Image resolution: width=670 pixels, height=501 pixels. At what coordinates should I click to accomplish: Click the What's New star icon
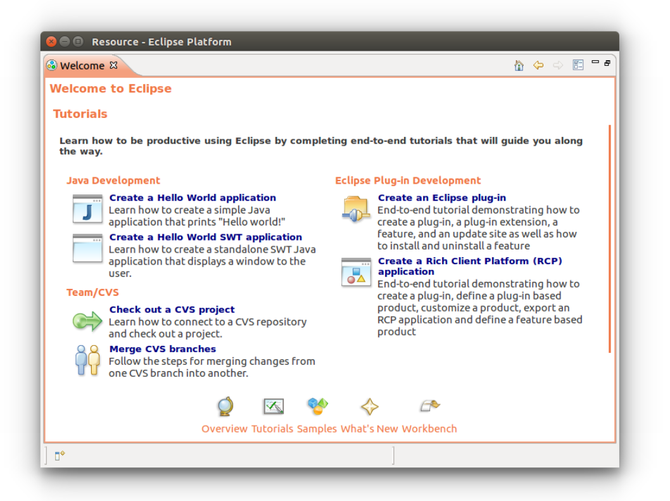pos(370,407)
